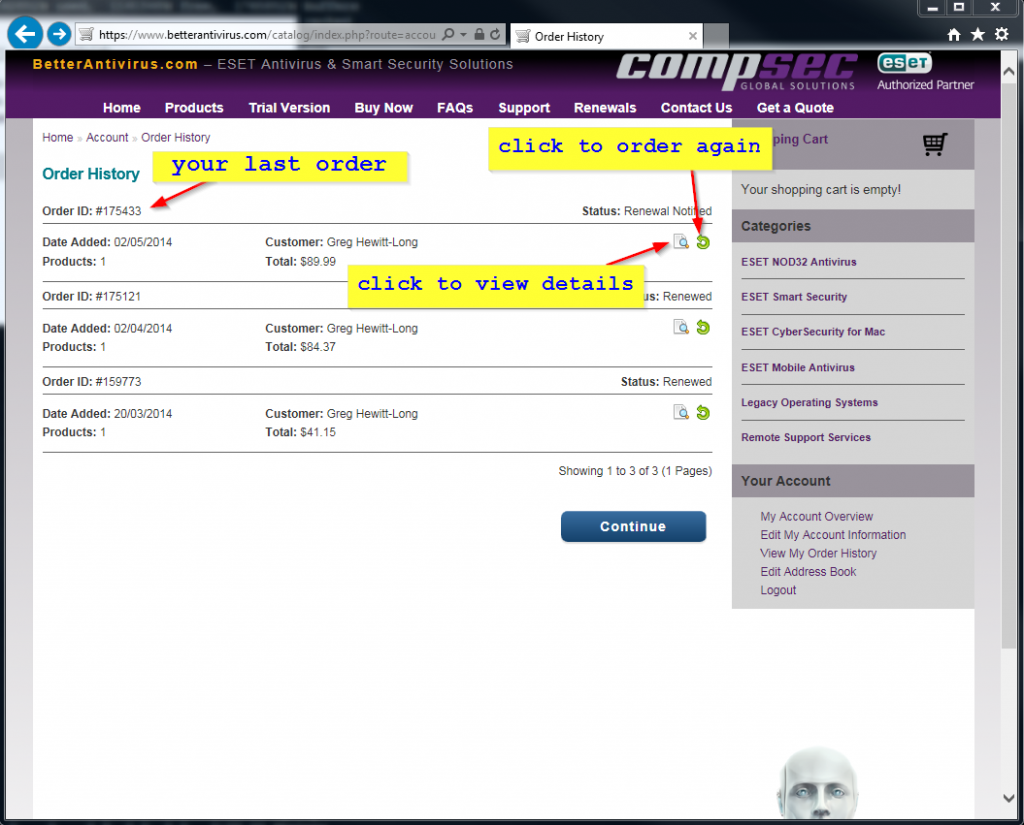Screen dimensions: 1024x825
Task: Reorder order #175121 with green arrow icon
Action: click(703, 327)
